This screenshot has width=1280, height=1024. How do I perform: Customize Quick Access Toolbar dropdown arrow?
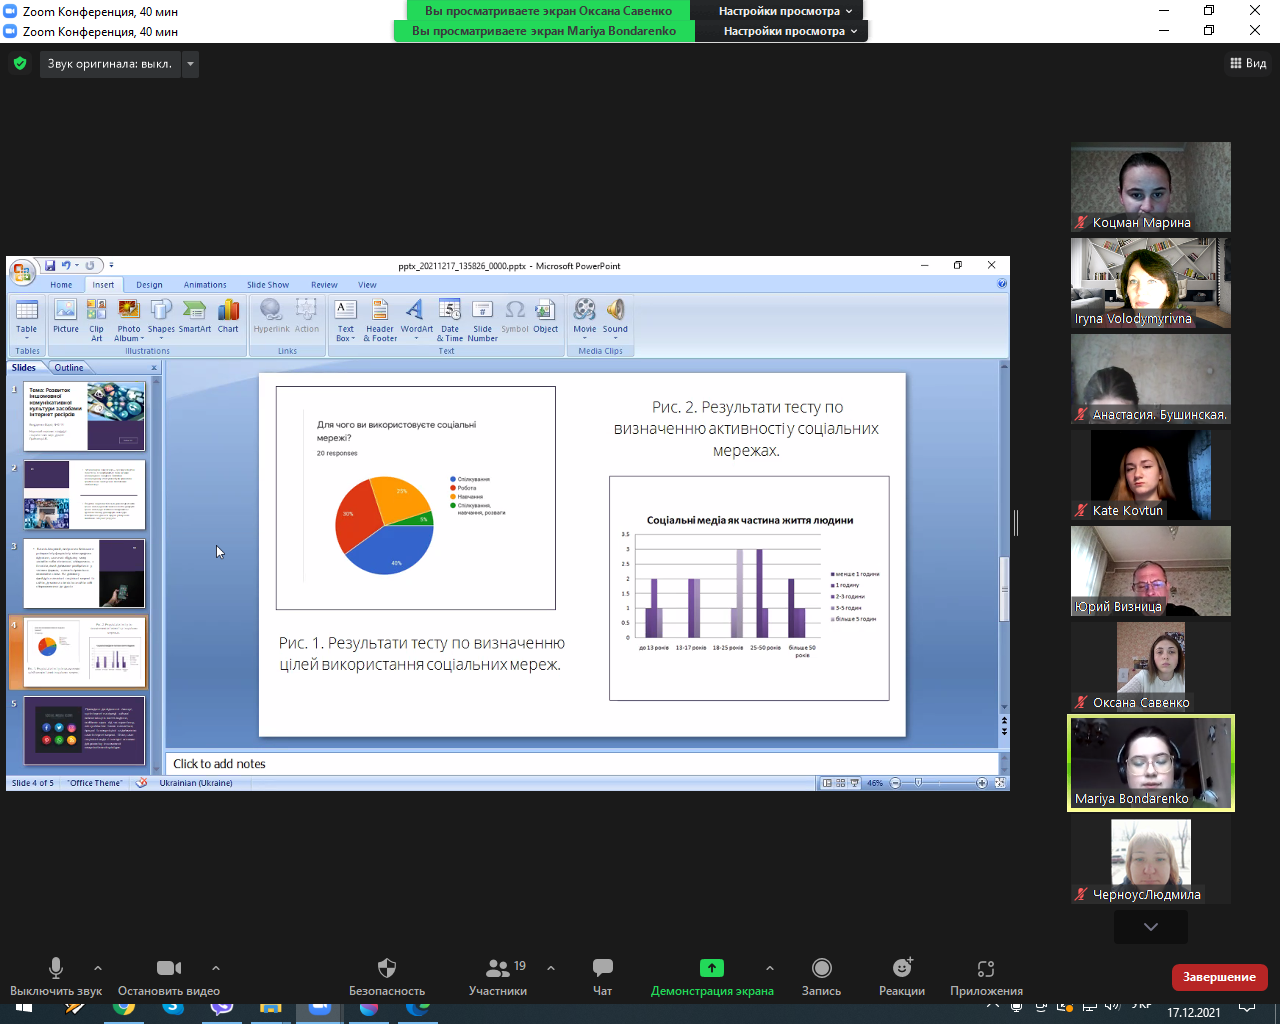coord(111,265)
